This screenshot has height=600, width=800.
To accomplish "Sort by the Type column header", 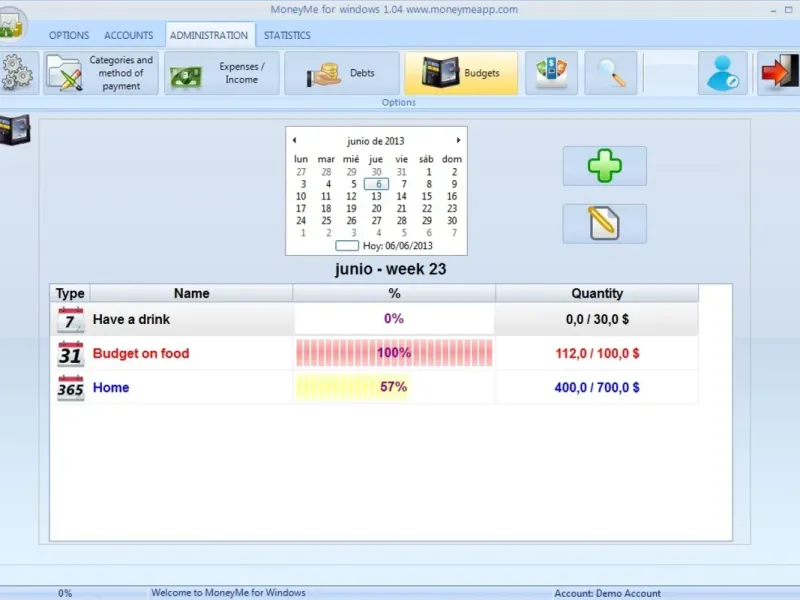I will [x=70, y=293].
